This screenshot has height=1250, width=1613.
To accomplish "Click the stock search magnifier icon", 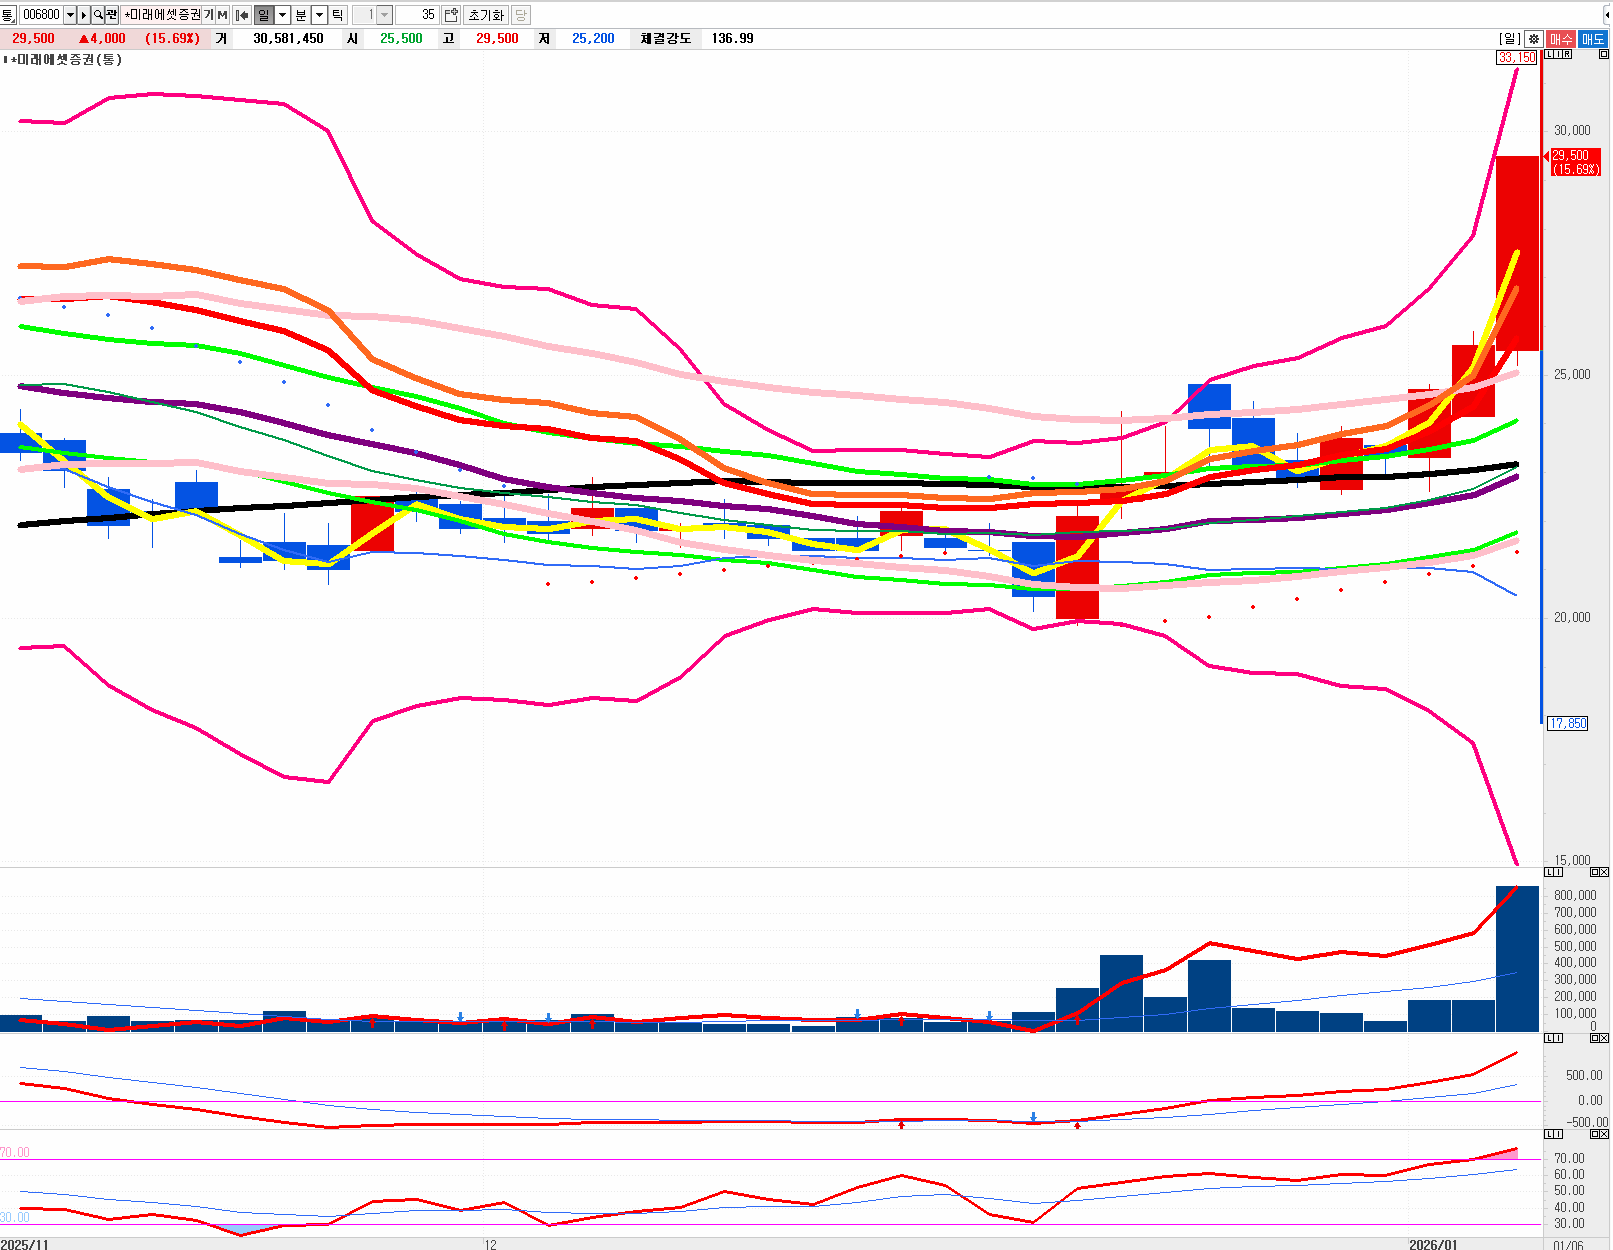I will 98,15.
